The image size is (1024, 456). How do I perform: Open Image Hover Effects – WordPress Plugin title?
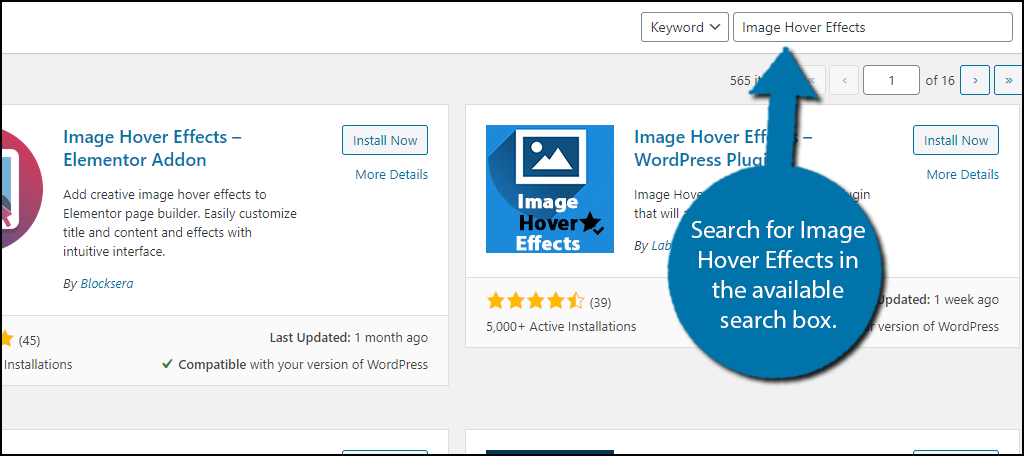723,148
